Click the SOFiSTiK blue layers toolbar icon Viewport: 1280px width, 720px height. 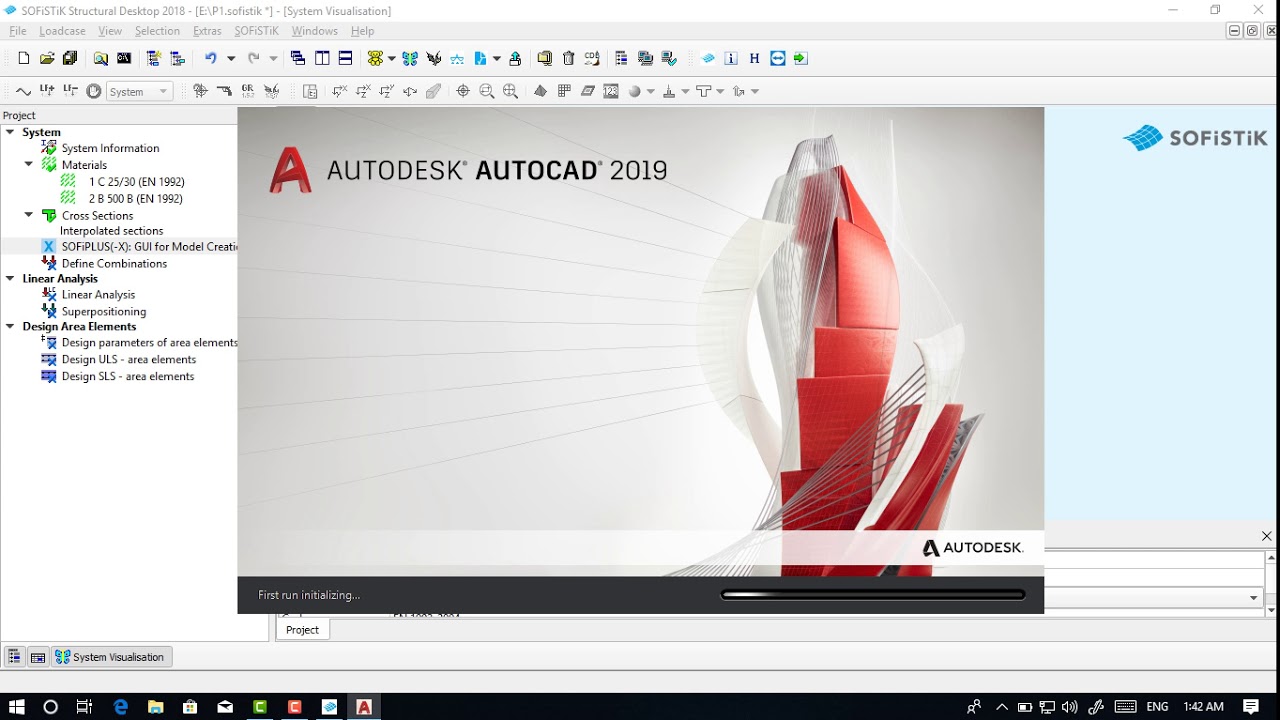708,58
